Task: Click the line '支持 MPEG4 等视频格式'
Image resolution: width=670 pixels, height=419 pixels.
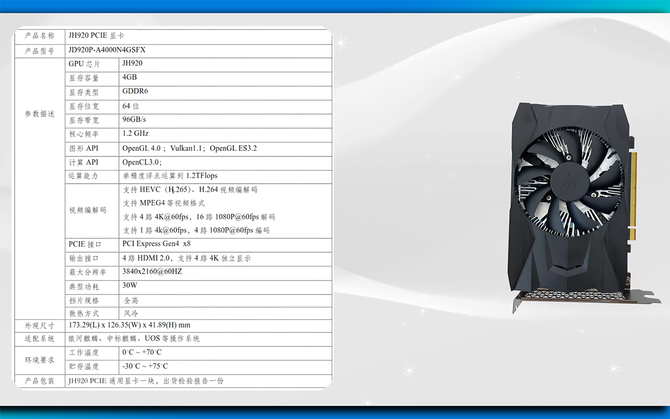Action: pyautogui.click(x=164, y=203)
